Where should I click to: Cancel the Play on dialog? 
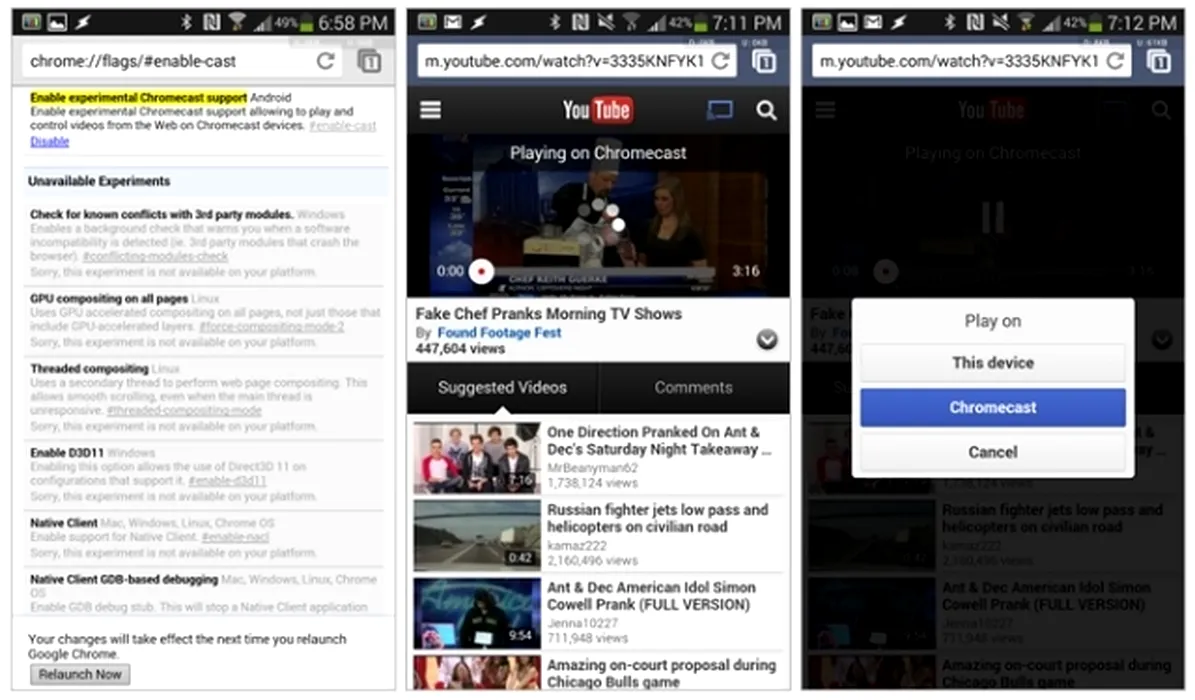tap(993, 452)
